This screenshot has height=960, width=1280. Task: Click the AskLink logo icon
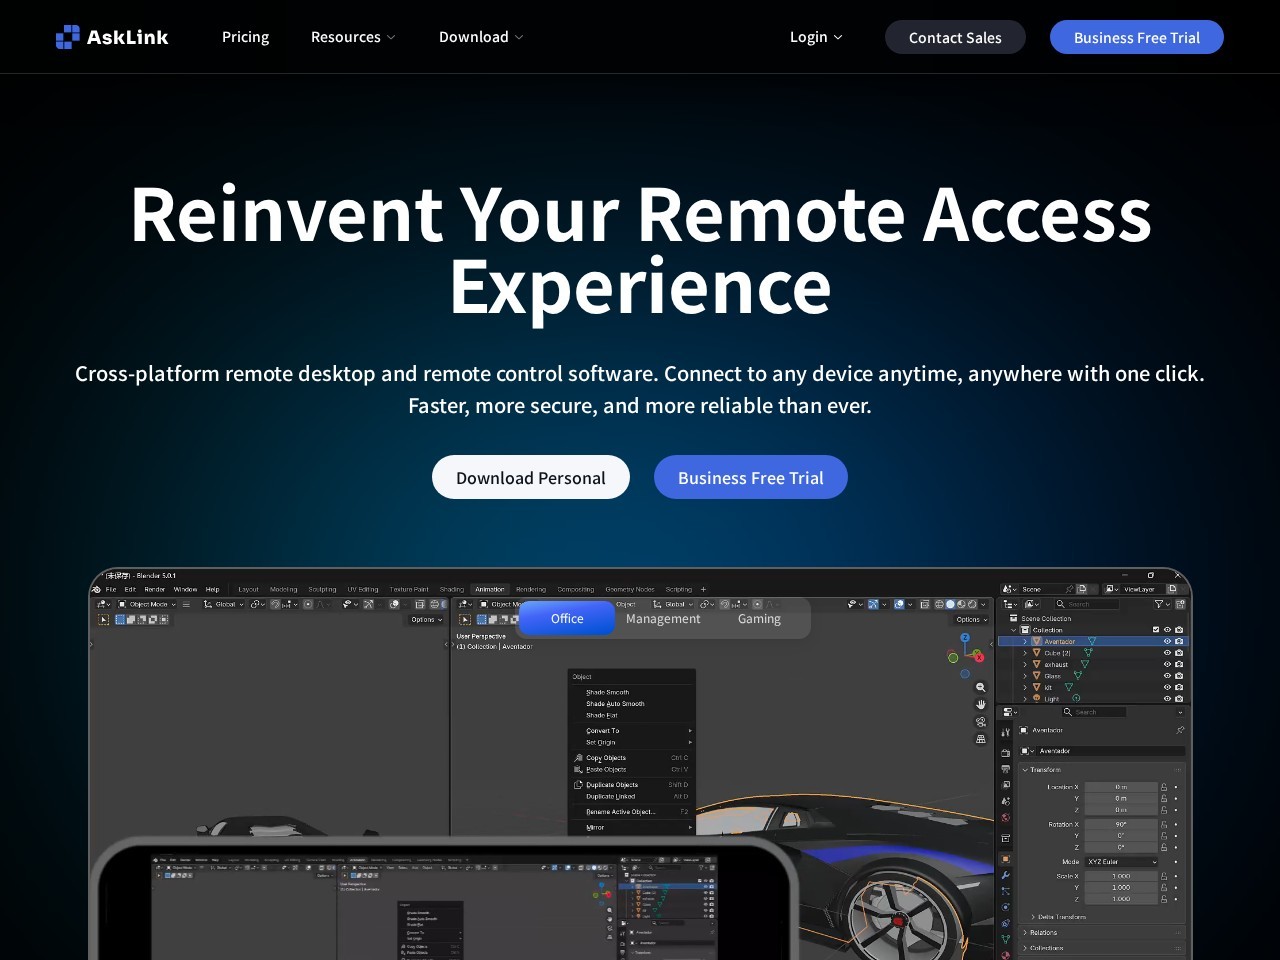(x=67, y=37)
